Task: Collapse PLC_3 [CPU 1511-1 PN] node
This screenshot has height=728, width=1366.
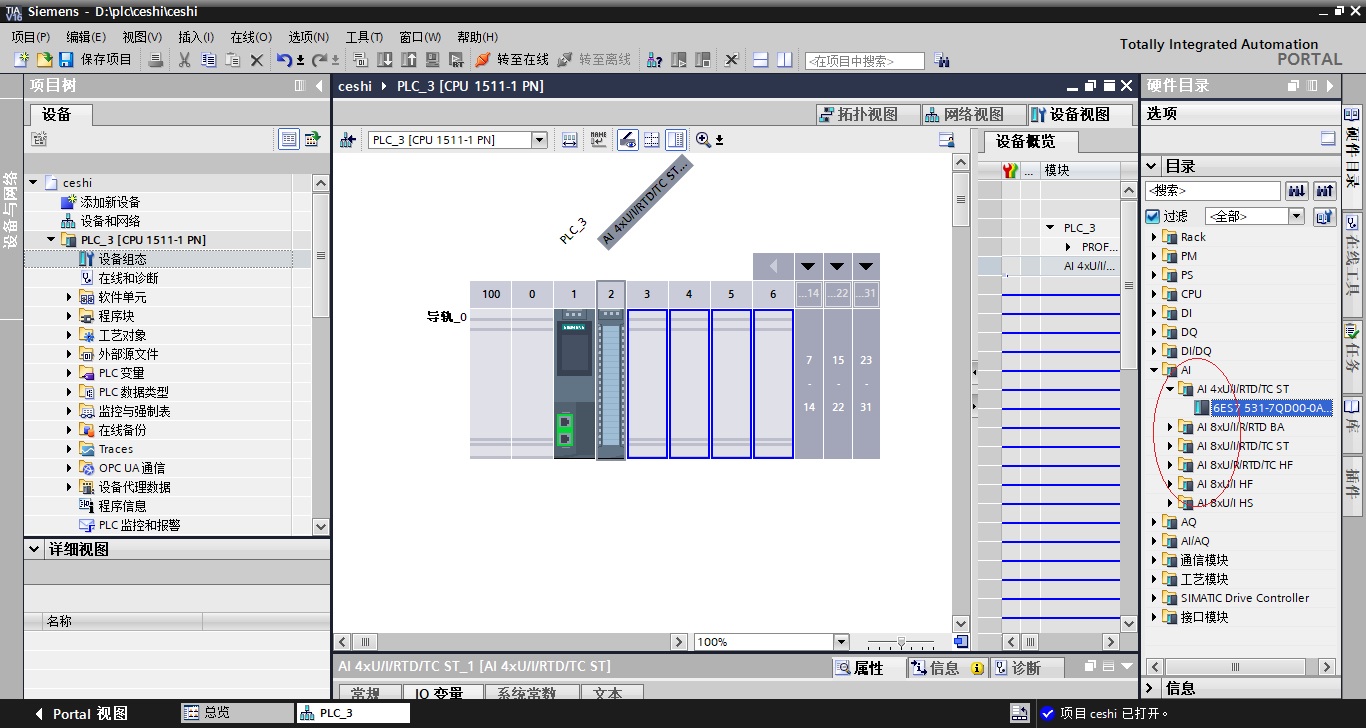Action: point(51,240)
